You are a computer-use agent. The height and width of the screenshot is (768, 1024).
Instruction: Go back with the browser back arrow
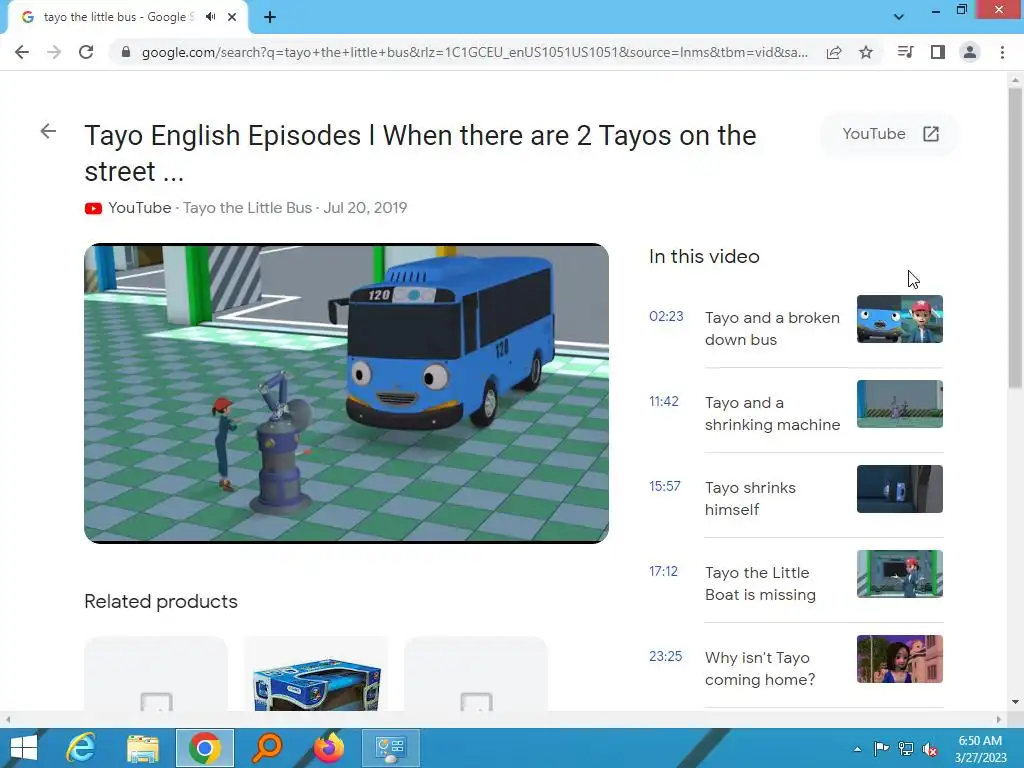pyautogui.click(x=22, y=52)
